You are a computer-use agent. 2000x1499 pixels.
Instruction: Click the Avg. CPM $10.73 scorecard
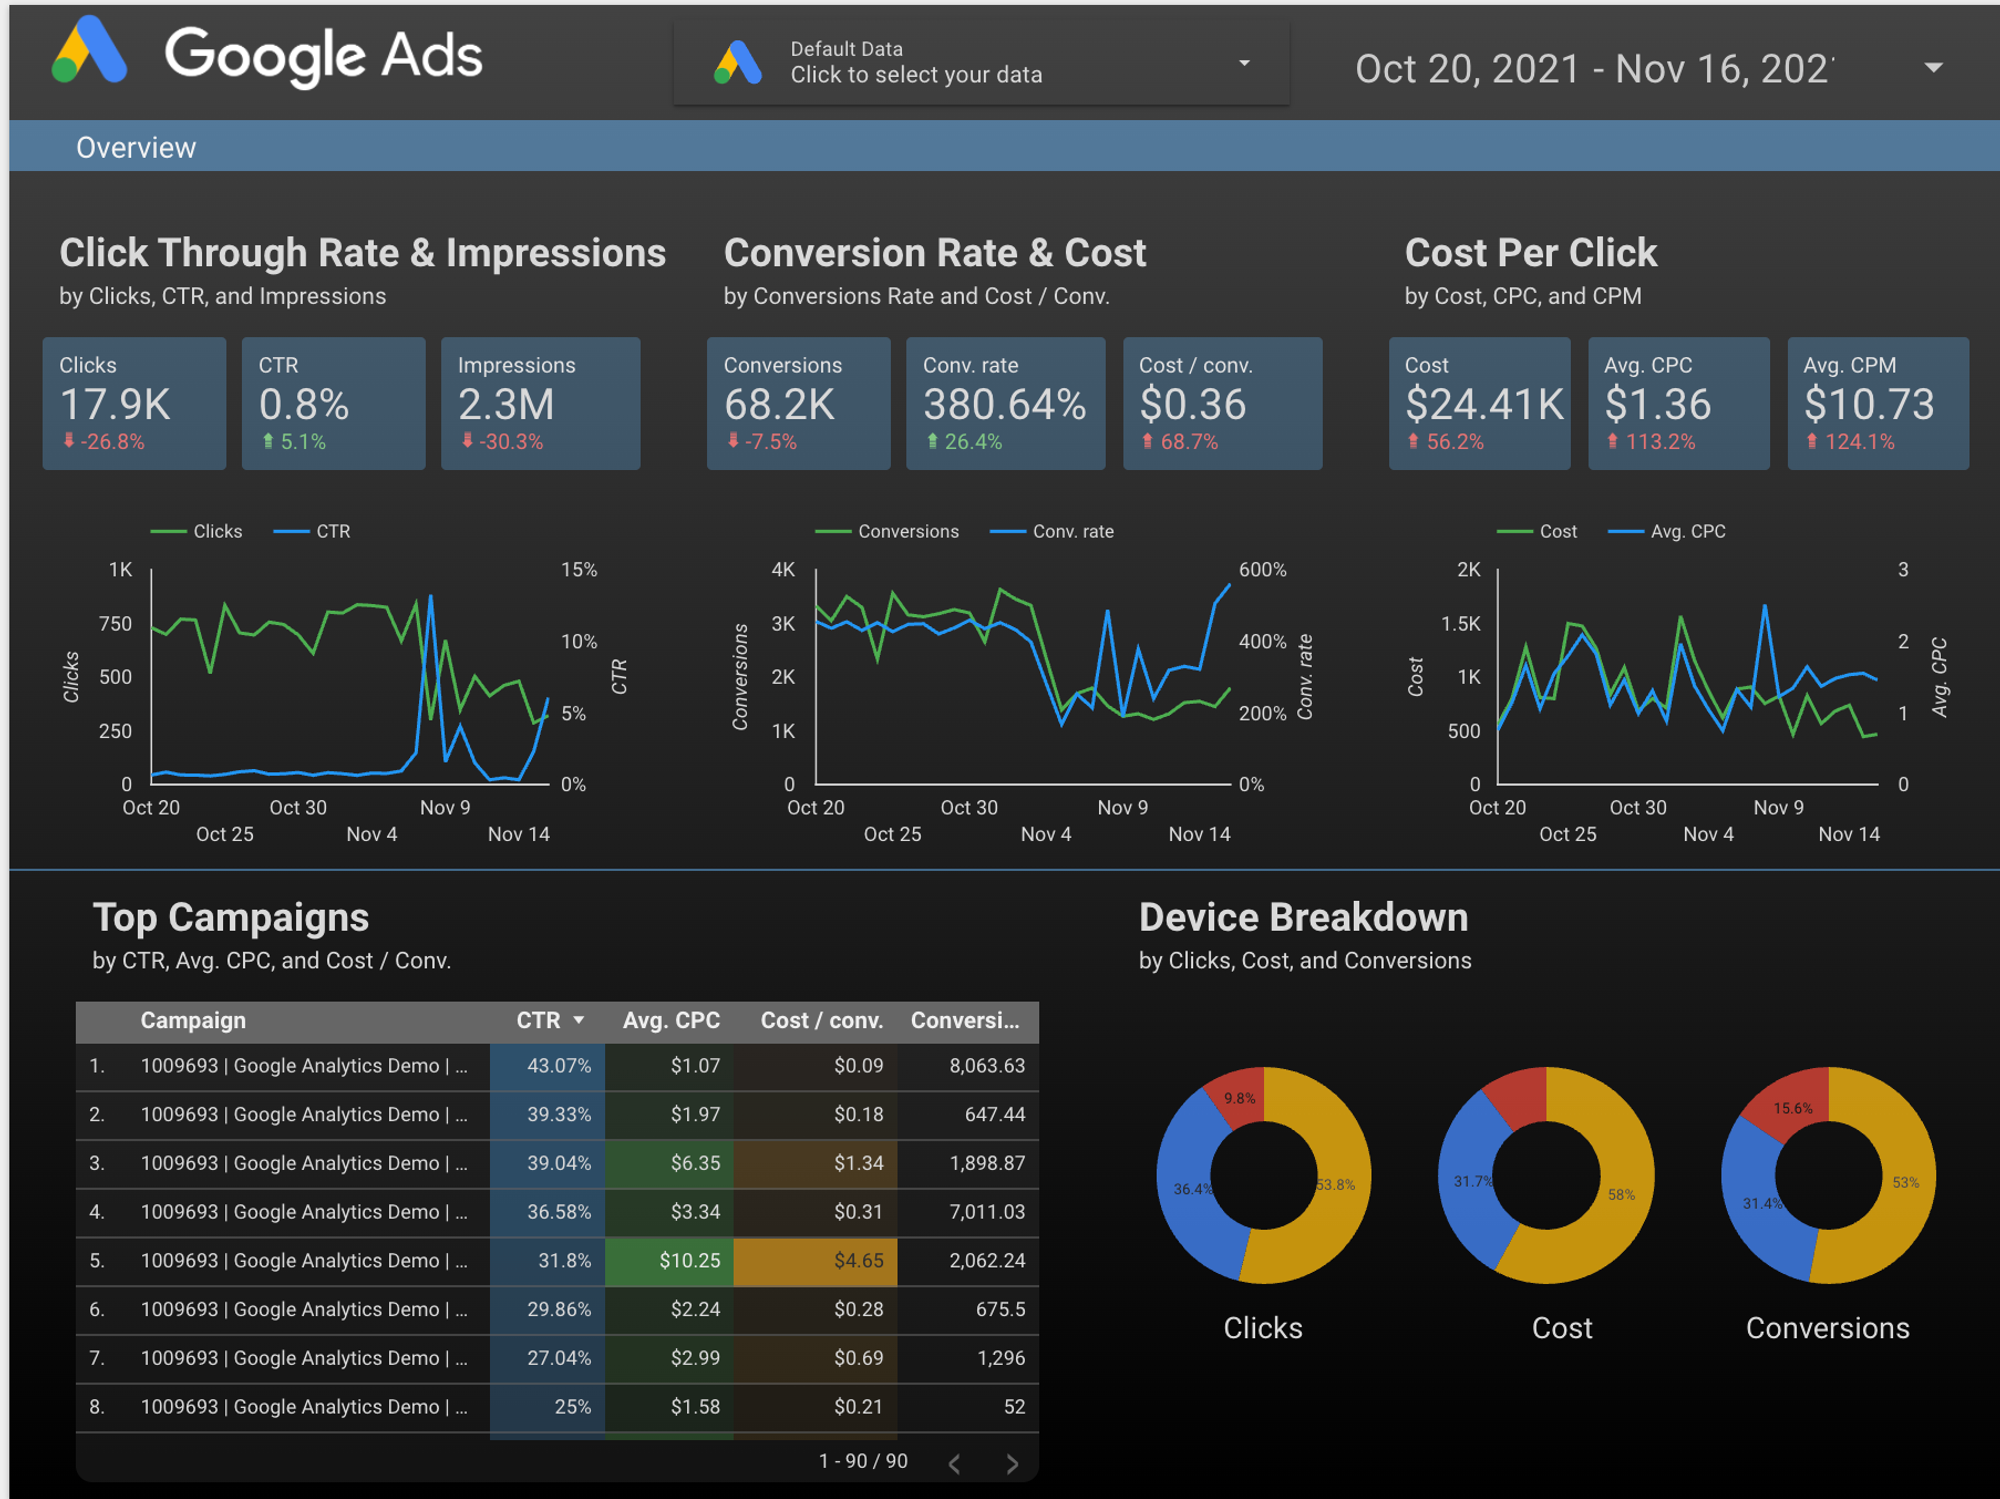(x=1878, y=403)
